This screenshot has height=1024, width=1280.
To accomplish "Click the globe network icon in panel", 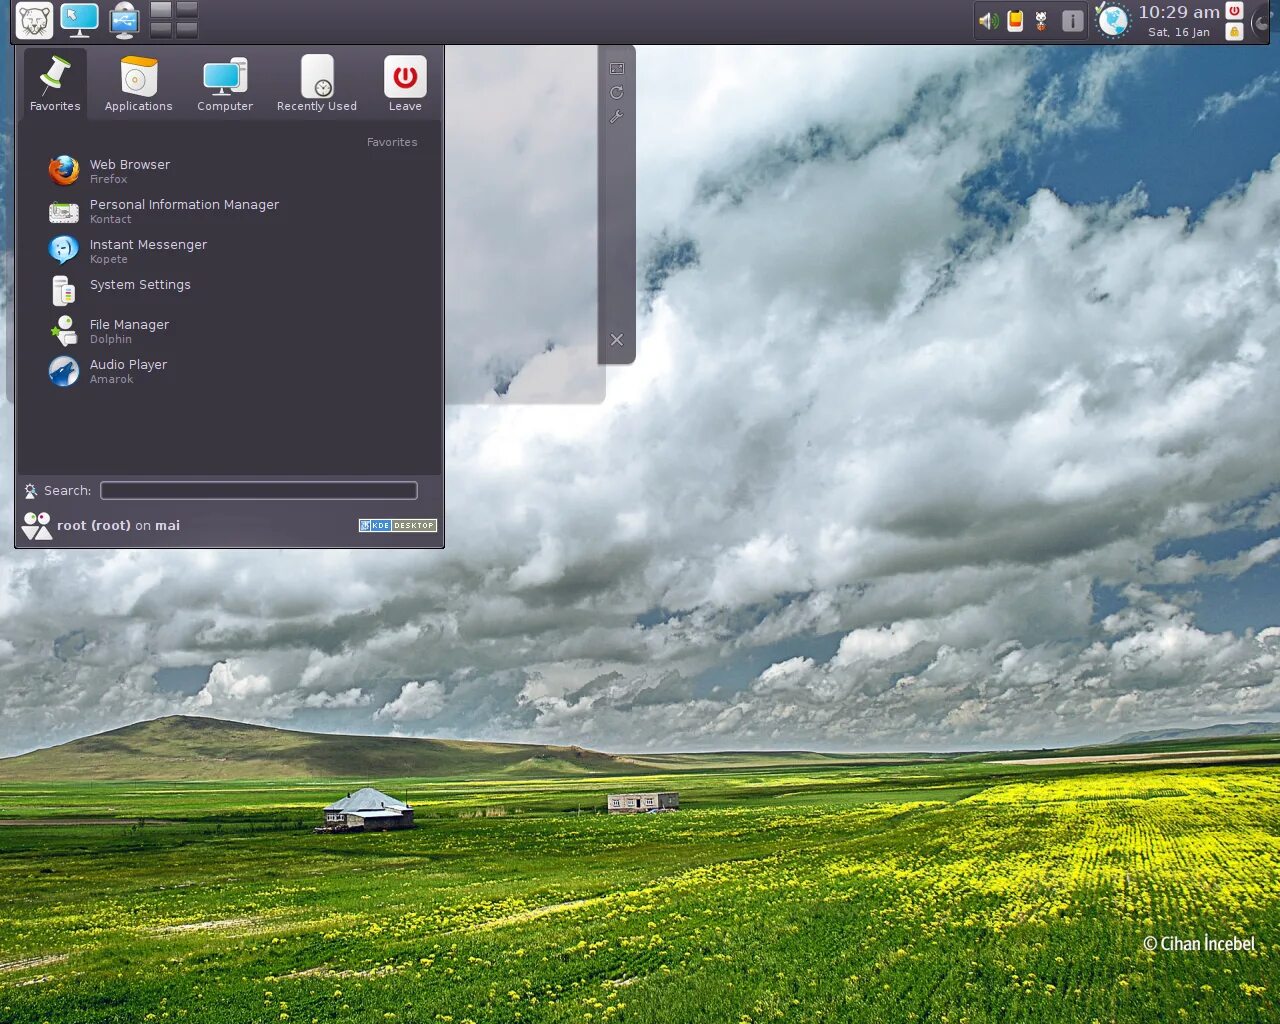I will click(x=1112, y=21).
